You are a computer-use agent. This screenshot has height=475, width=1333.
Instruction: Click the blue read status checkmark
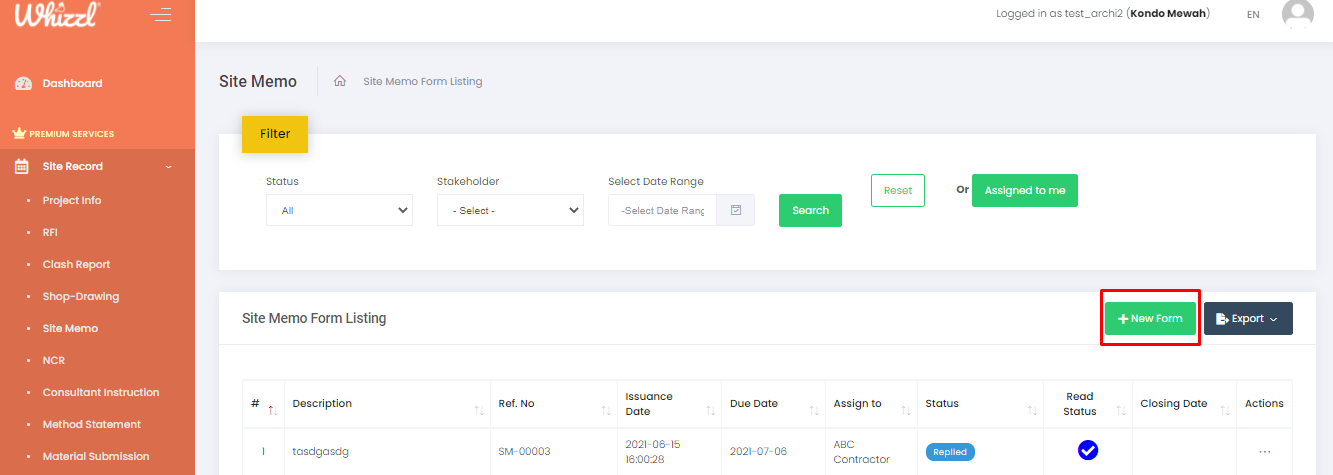(1087, 451)
